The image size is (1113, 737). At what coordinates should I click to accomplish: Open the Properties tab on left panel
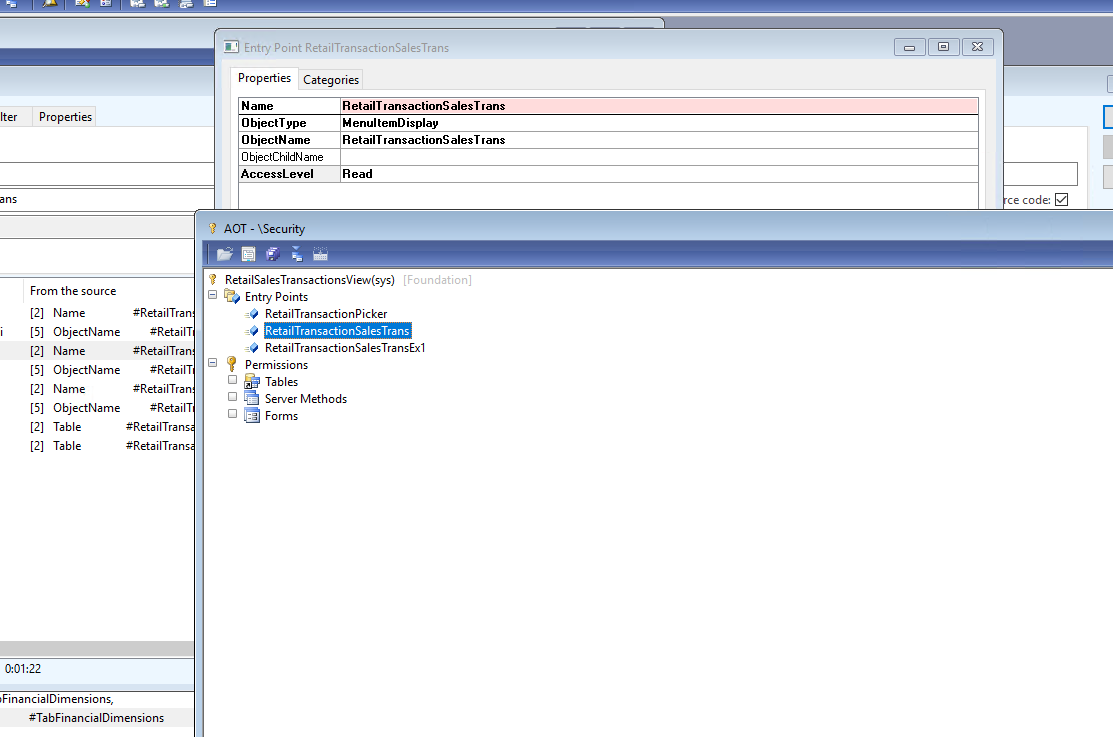point(65,116)
